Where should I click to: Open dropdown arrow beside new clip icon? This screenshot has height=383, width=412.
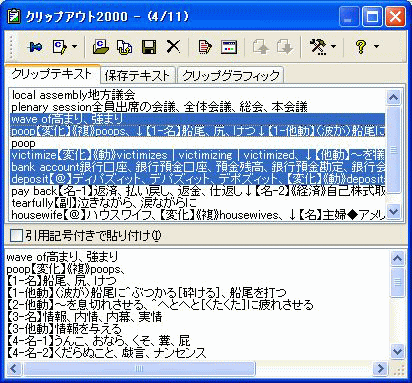pyautogui.click(x=74, y=47)
